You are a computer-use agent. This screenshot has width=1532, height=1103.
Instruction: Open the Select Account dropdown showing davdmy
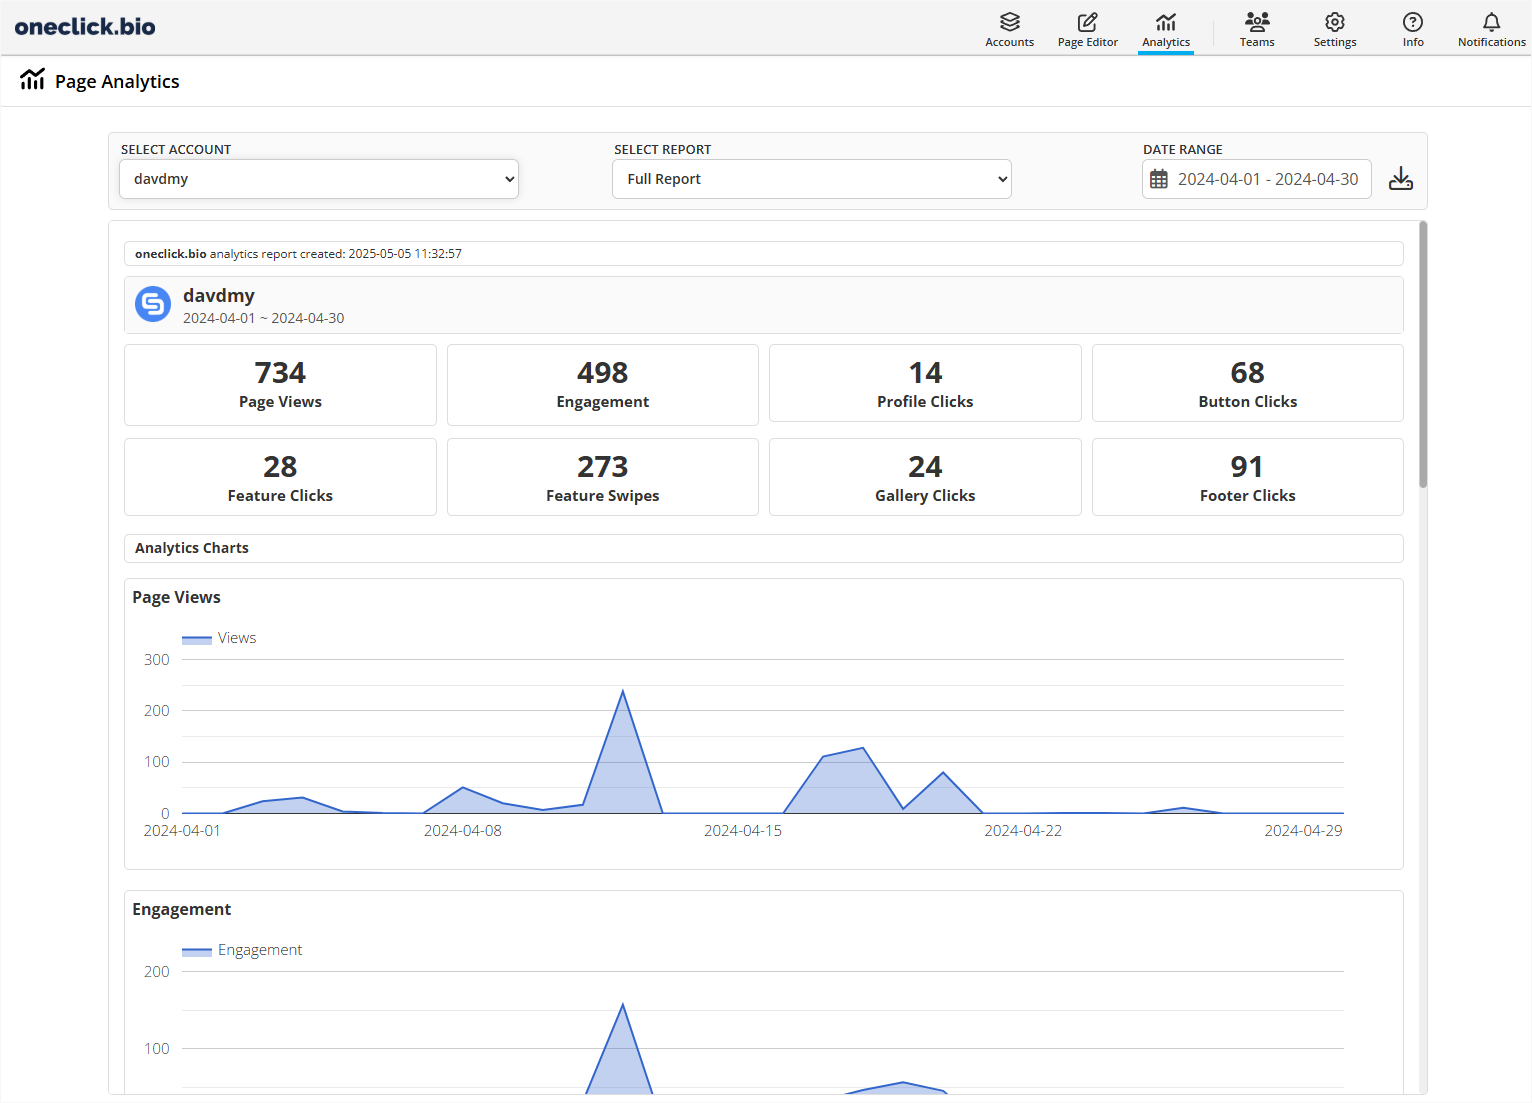click(319, 179)
